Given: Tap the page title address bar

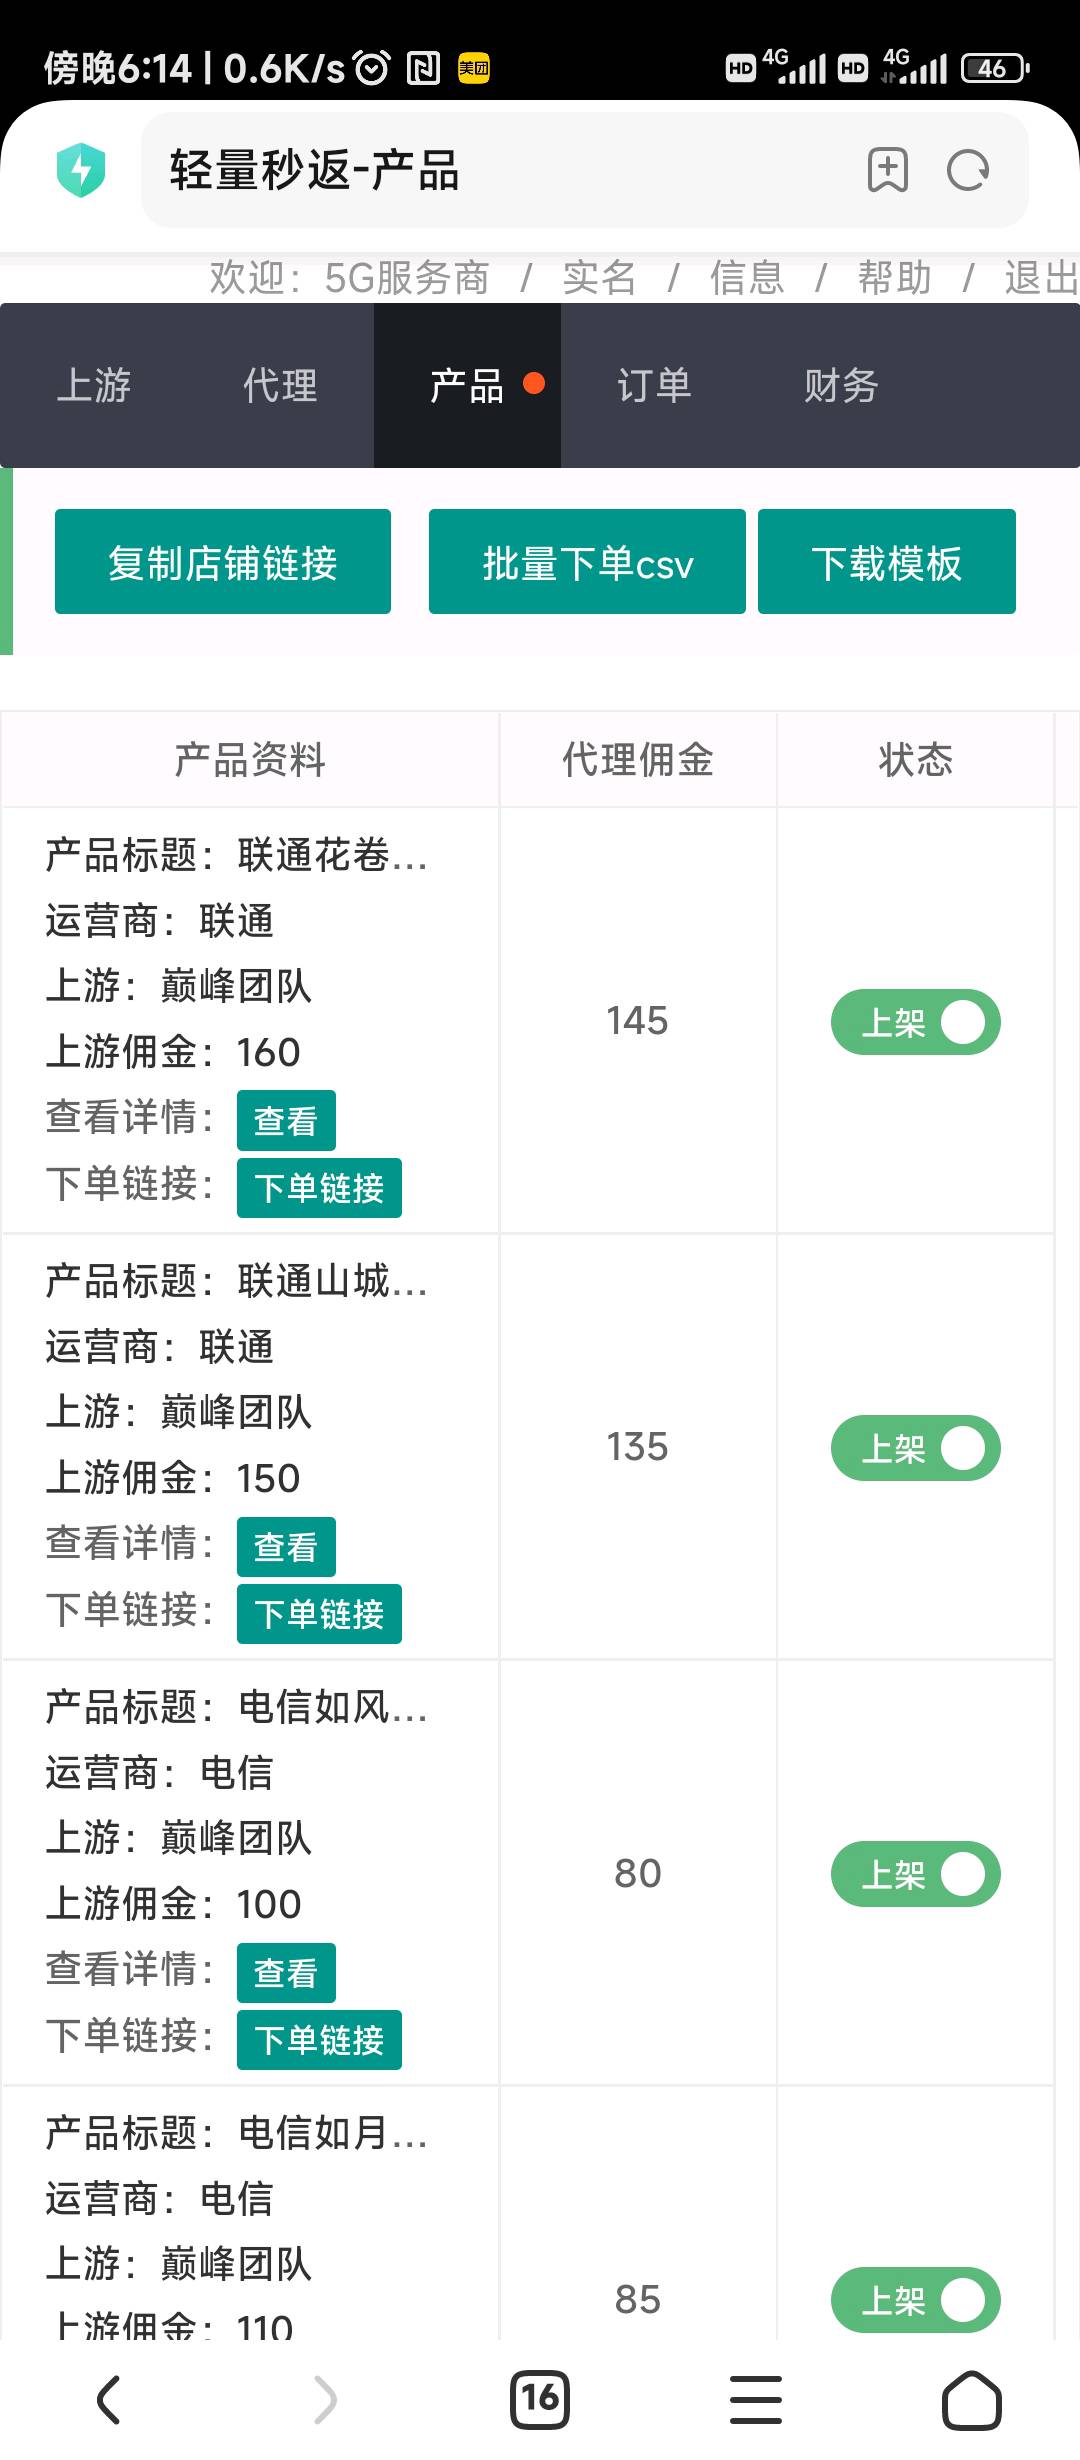Looking at the screenshot, I should coord(500,170).
